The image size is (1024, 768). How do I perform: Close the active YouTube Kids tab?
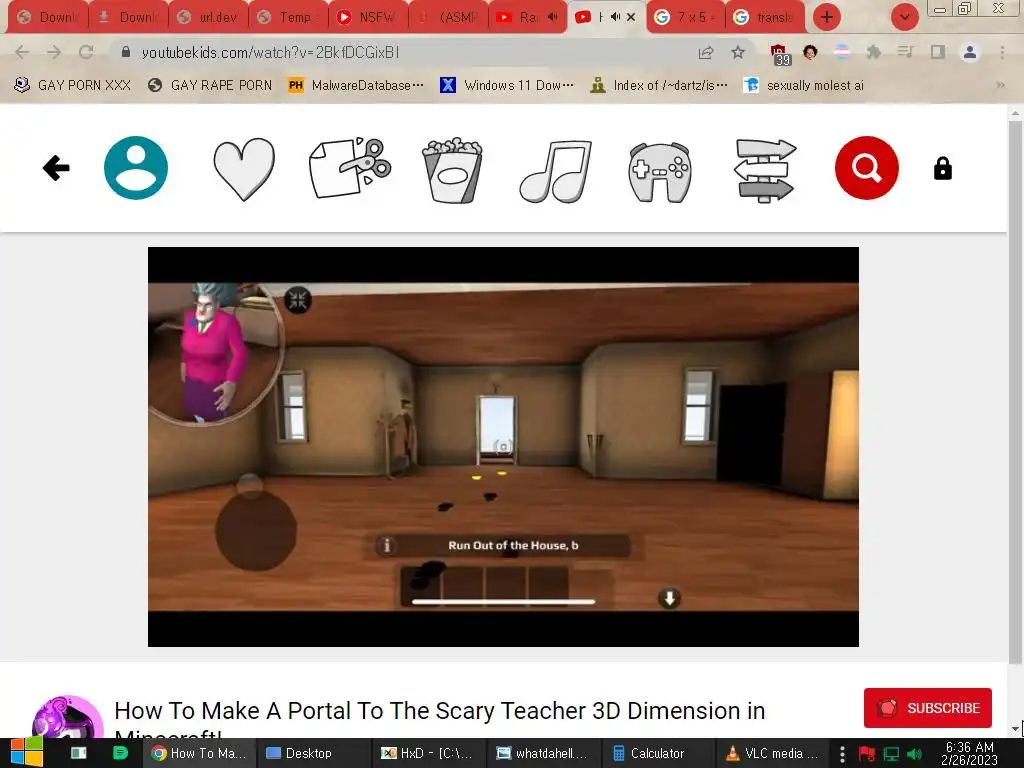[x=631, y=18]
